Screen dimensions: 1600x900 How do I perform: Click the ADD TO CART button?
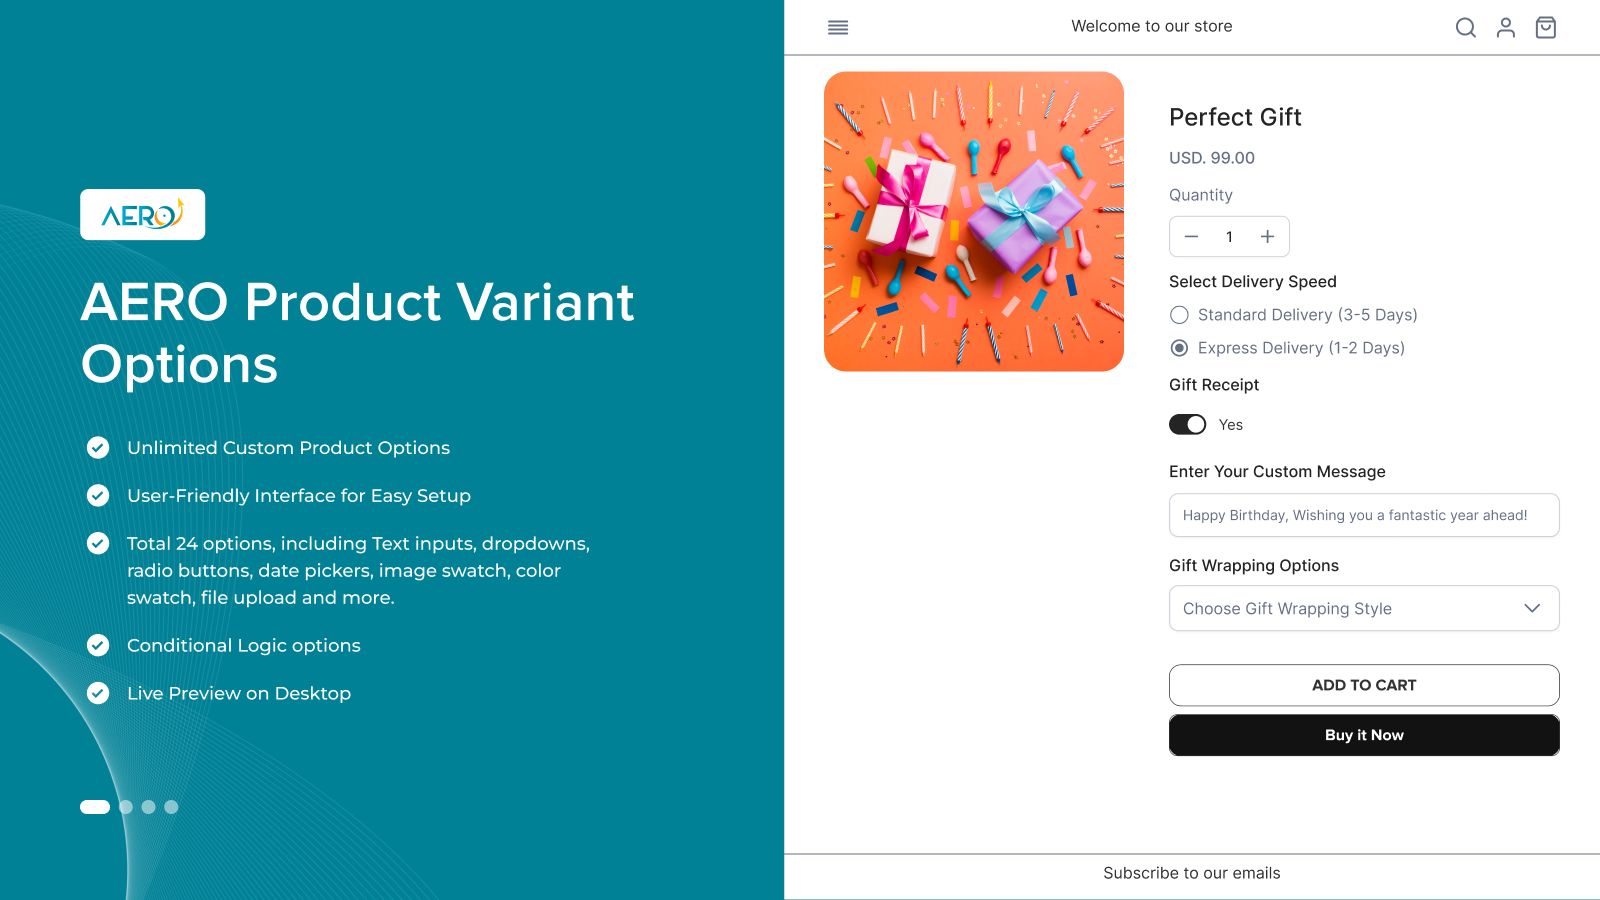coord(1364,685)
